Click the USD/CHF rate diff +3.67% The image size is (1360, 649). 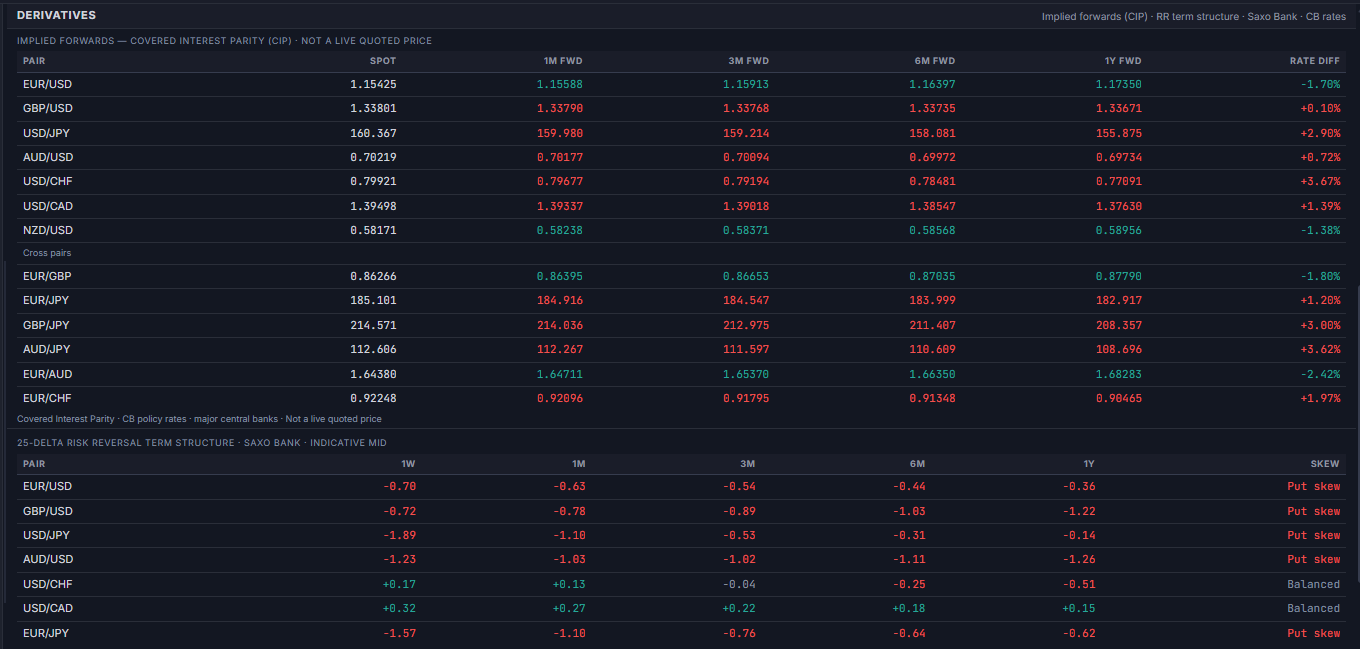click(1320, 181)
